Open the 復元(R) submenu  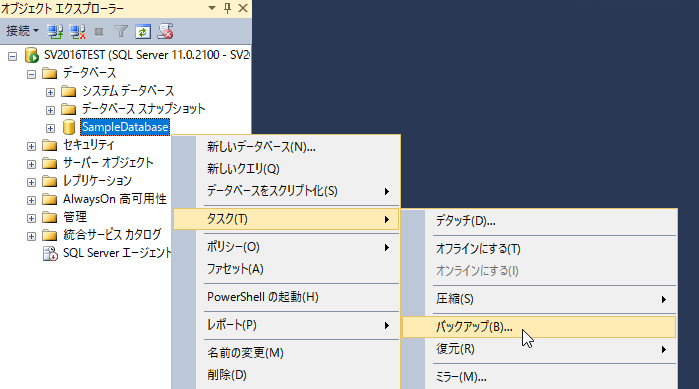coord(539,349)
